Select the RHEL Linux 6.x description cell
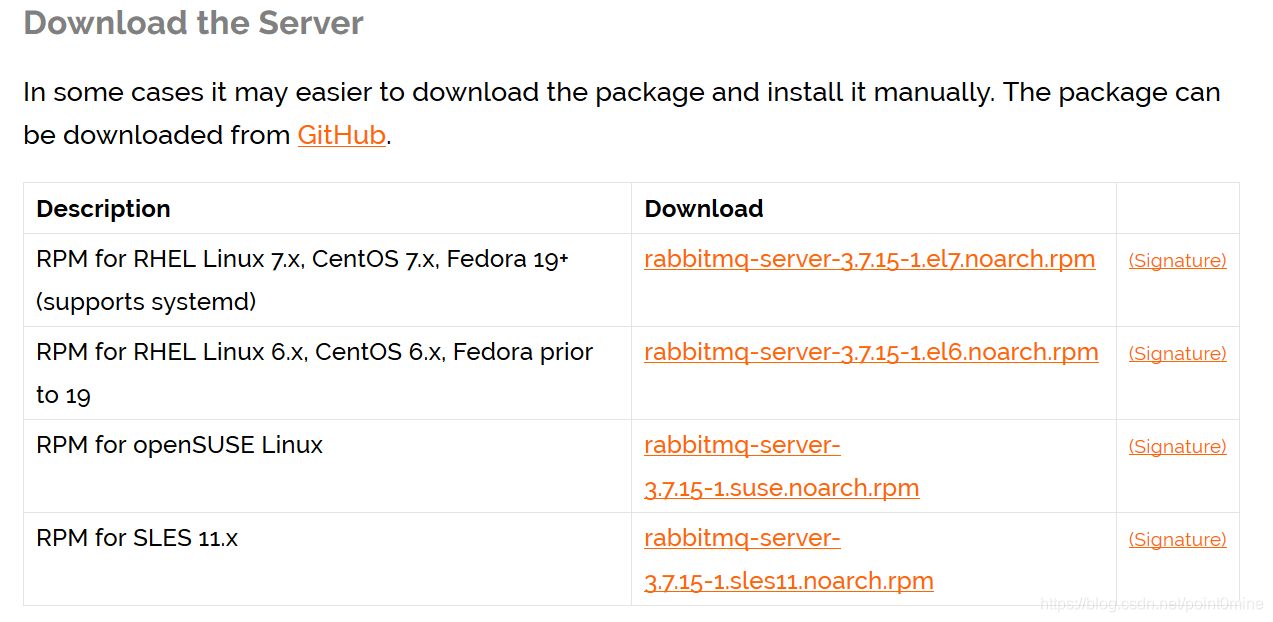Viewport: 1273px width, 622px height. coord(327,373)
